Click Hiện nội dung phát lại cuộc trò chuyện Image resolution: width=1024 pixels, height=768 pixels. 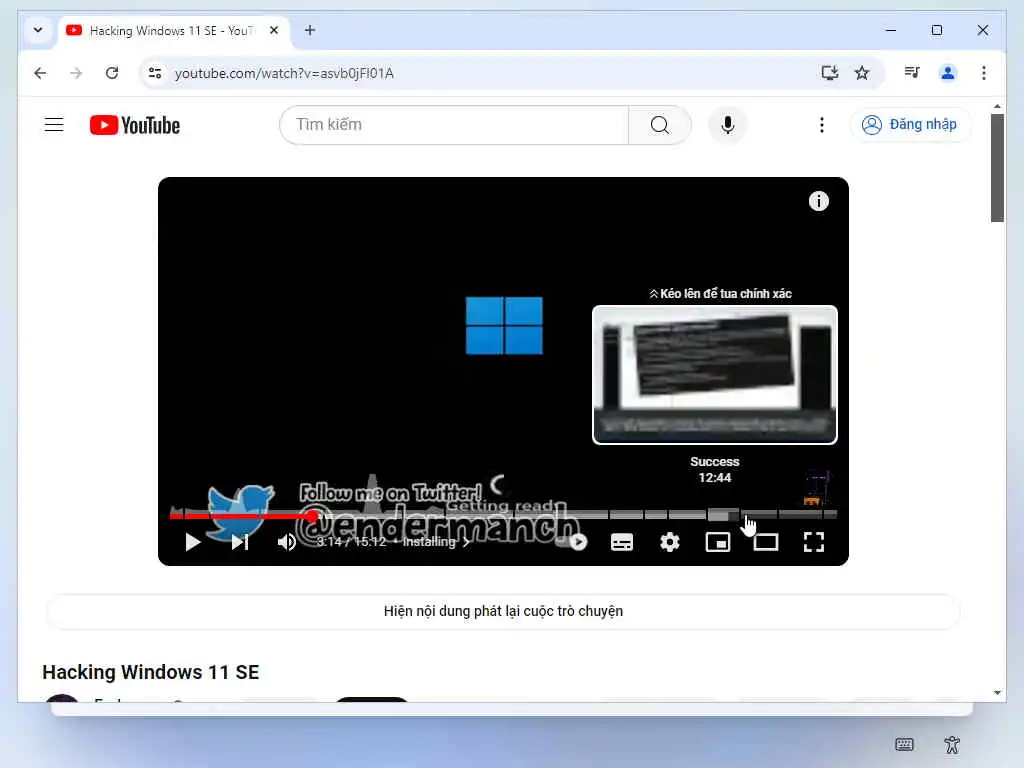point(503,611)
